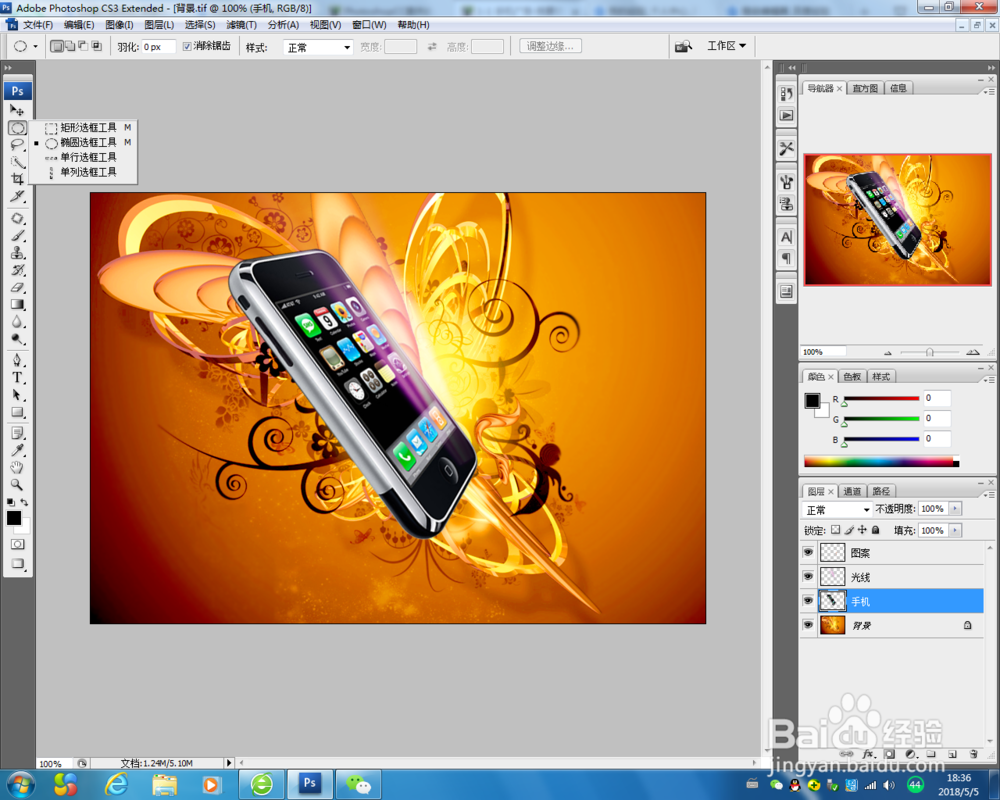
Task: Select the Brush tool
Action: tap(17, 236)
